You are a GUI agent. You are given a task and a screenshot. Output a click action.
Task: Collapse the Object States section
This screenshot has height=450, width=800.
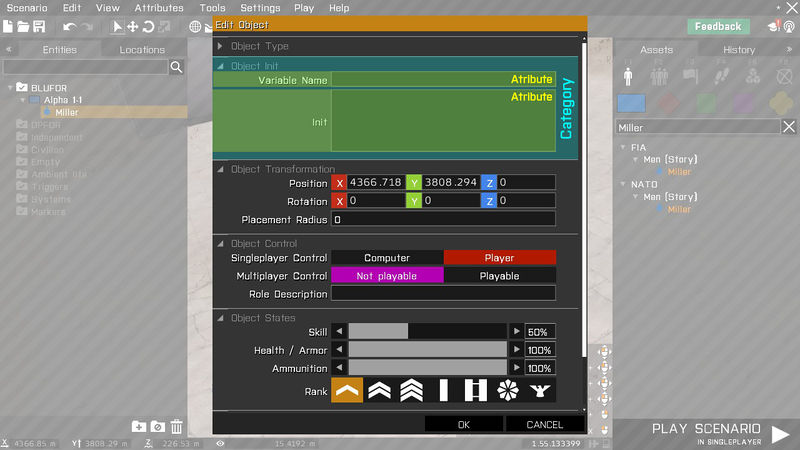tap(221, 318)
